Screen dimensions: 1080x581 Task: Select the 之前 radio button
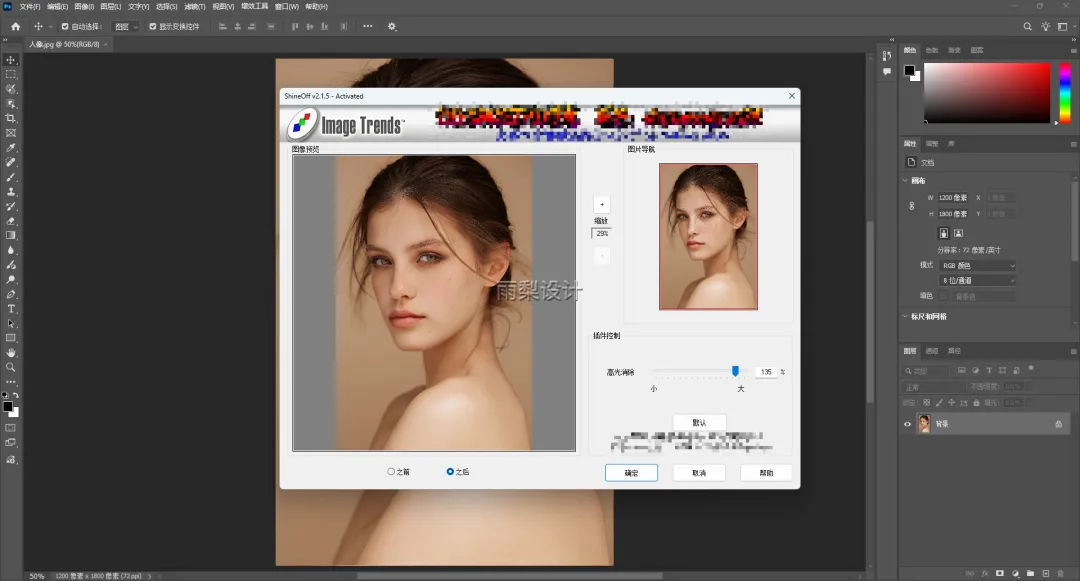(x=391, y=472)
